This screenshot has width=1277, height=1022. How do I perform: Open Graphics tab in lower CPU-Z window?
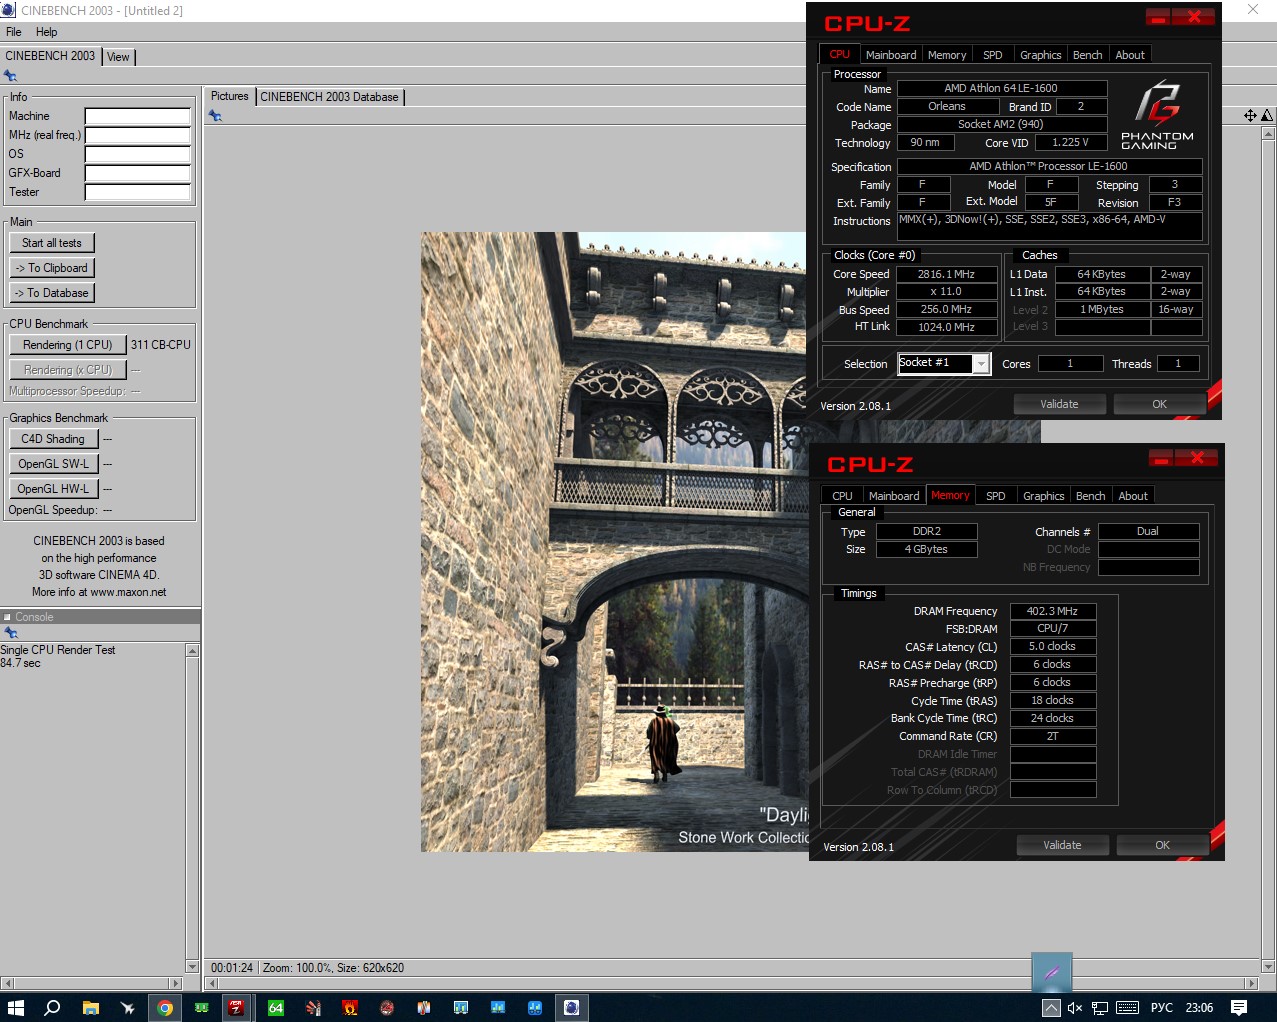(1043, 496)
